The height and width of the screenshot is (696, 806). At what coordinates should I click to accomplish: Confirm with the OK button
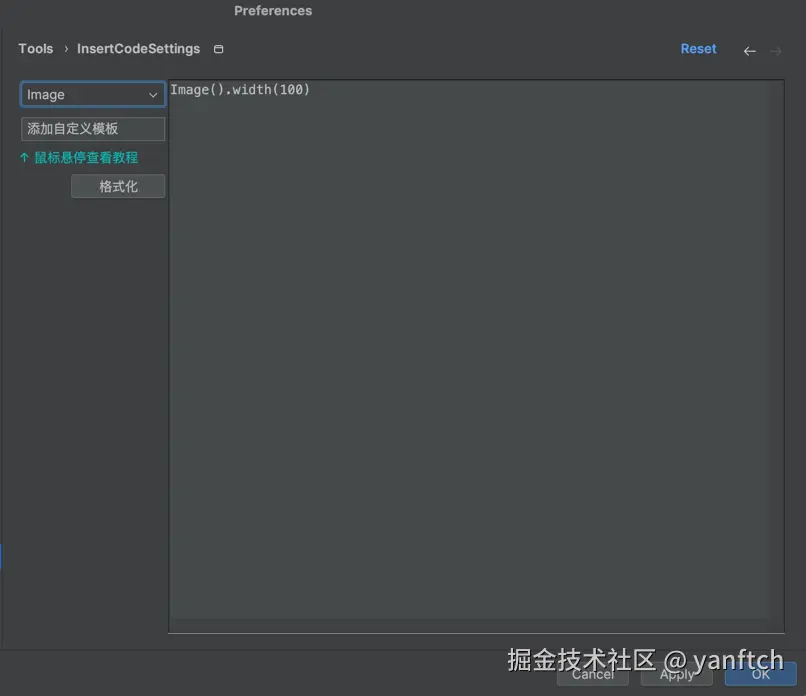(761, 674)
